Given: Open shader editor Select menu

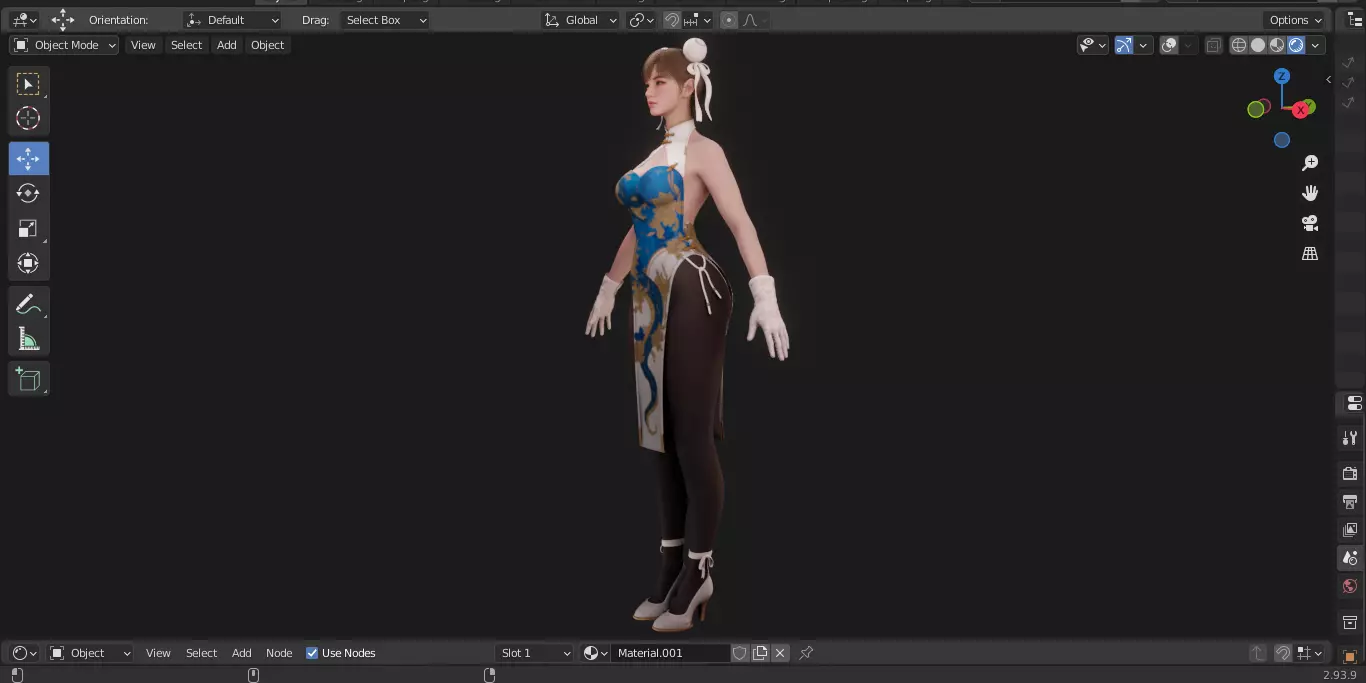Looking at the screenshot, I should click(201, 653).
